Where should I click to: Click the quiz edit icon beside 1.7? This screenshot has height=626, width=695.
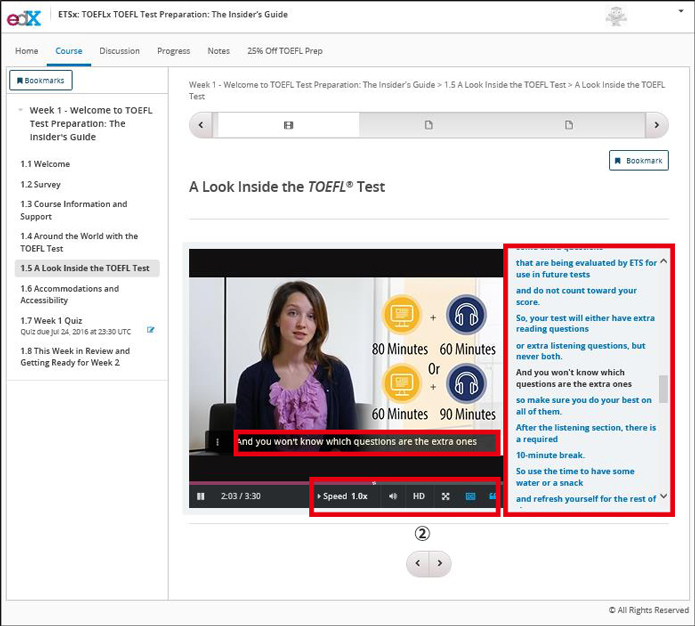click(x=151, y=329)
